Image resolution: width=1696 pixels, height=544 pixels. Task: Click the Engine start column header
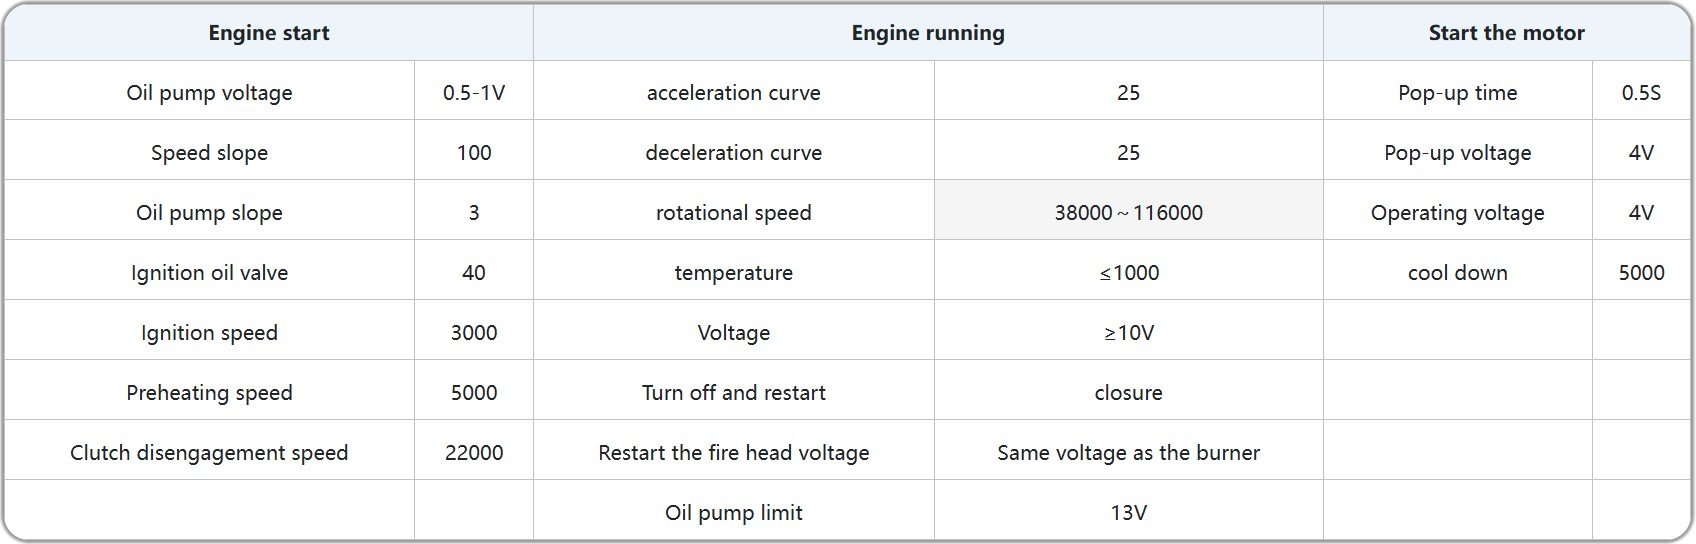(x=268, y=33)
